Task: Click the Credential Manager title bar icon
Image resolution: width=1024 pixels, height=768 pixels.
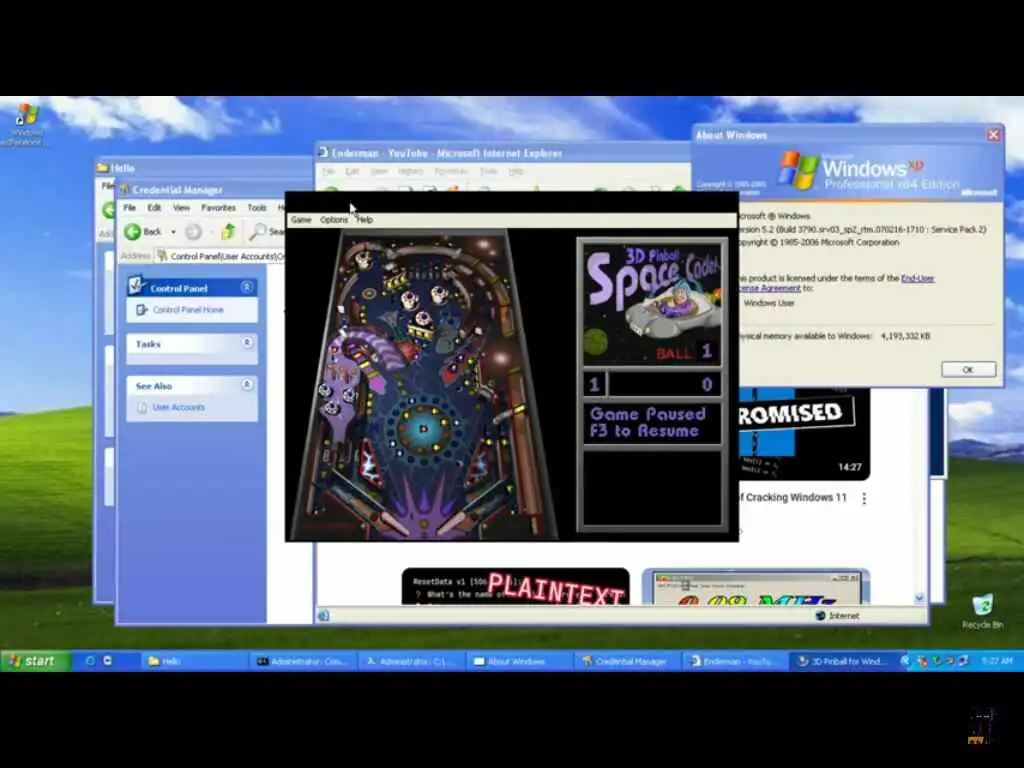Action: (124, 190)
